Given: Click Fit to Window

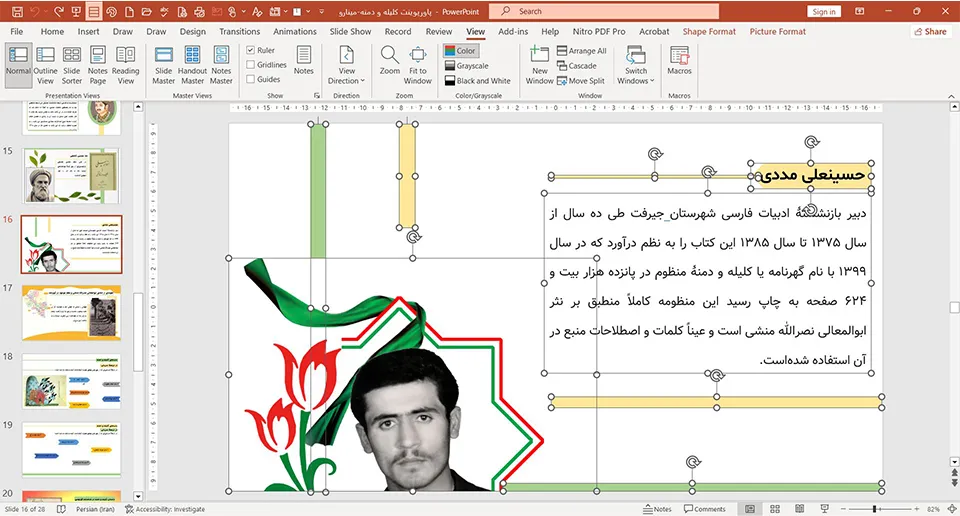Looking at the screenshot, I should pos(418,65).
